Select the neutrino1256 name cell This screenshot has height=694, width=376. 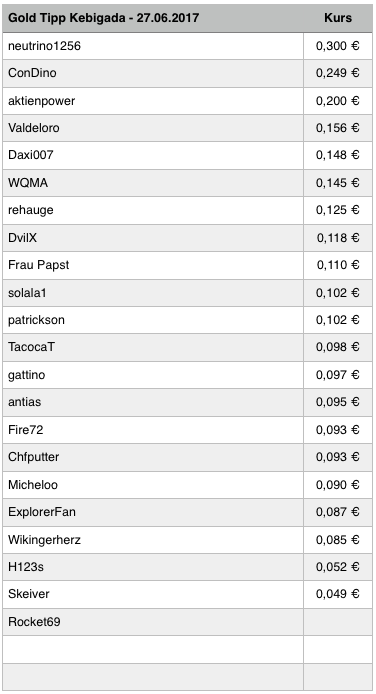coord(153,46)
